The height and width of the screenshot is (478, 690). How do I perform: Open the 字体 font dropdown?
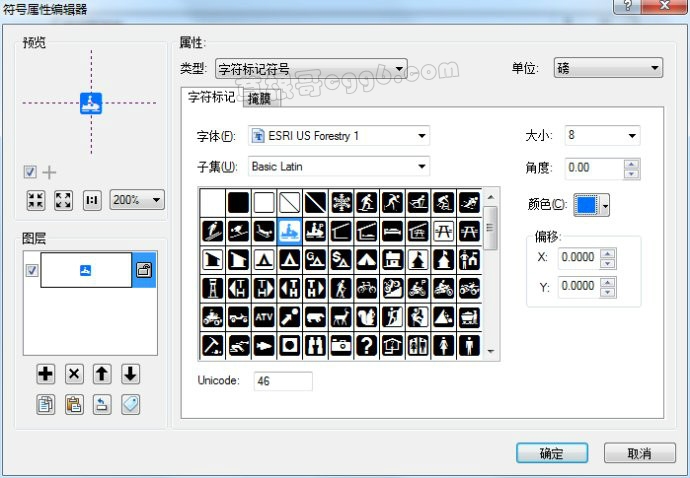pyautogui.click(x=339, y=136)
